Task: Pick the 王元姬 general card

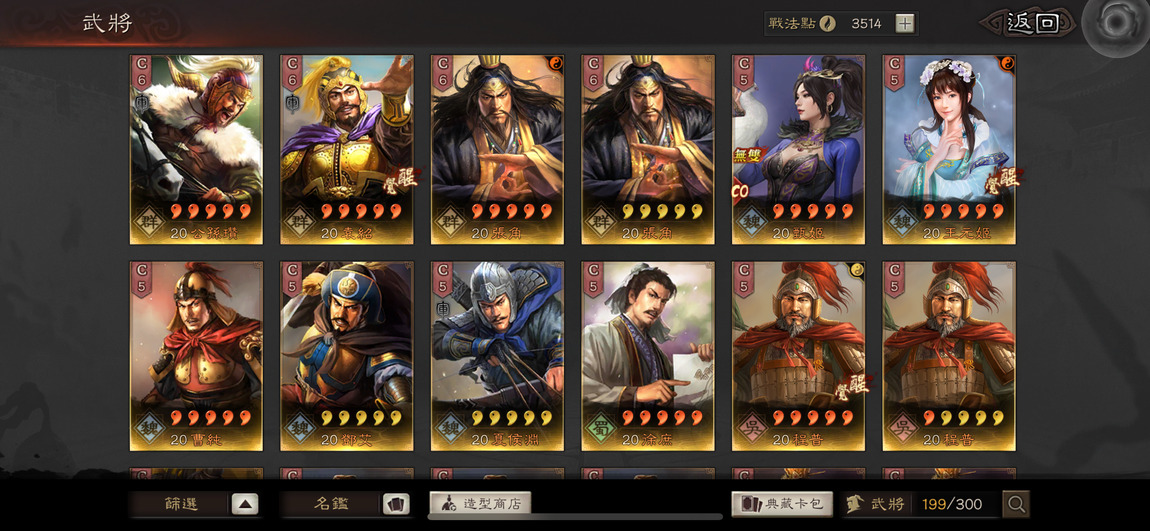Action: point(949,150)
